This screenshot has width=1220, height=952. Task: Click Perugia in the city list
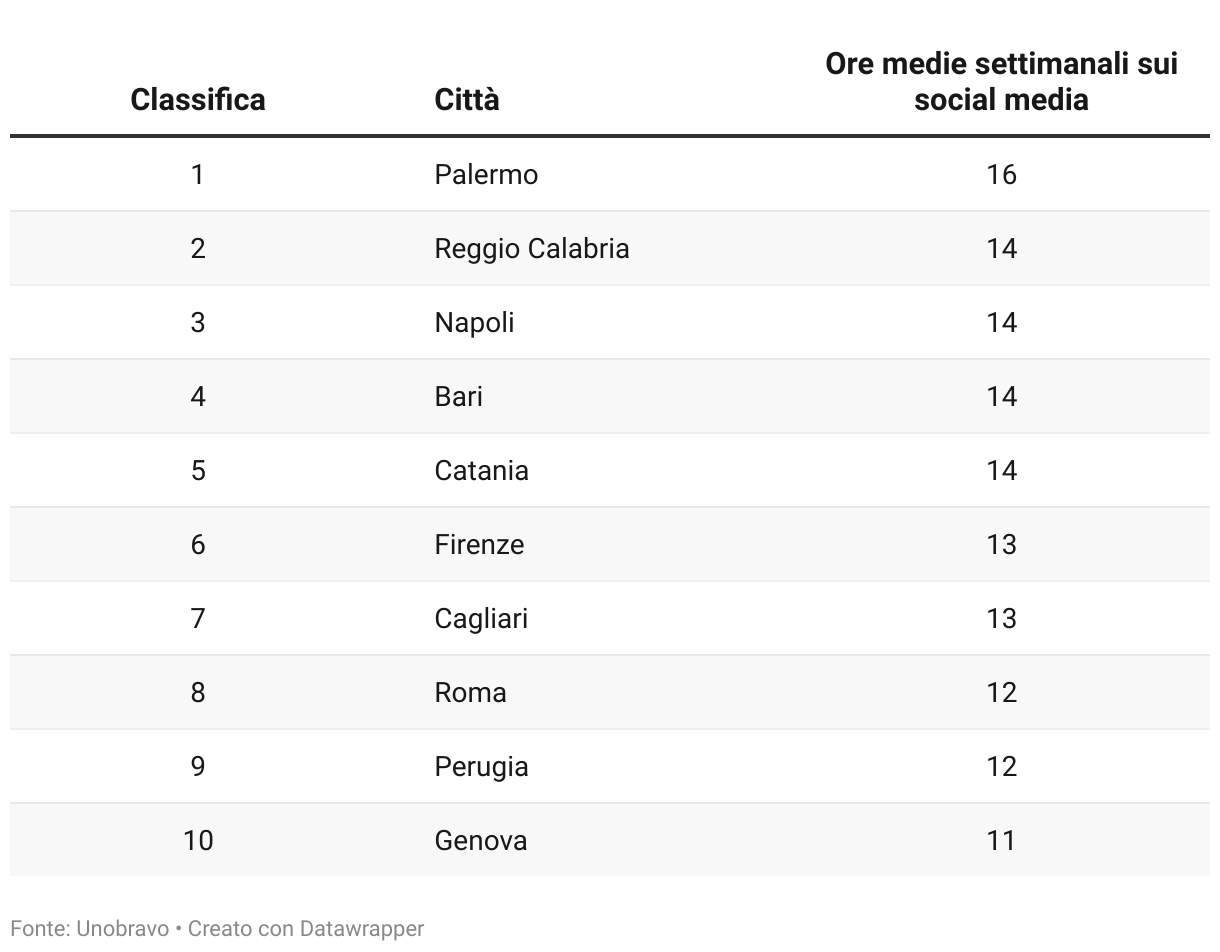tap(481, 767)
